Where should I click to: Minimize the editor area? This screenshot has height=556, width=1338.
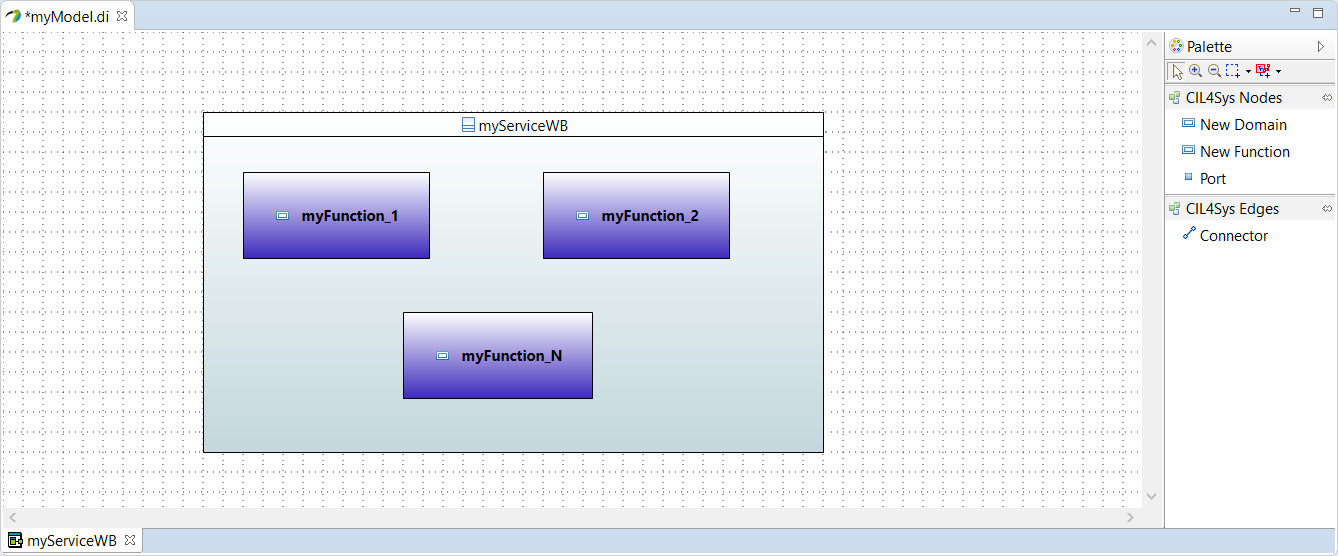click(x=1295, y=12)
